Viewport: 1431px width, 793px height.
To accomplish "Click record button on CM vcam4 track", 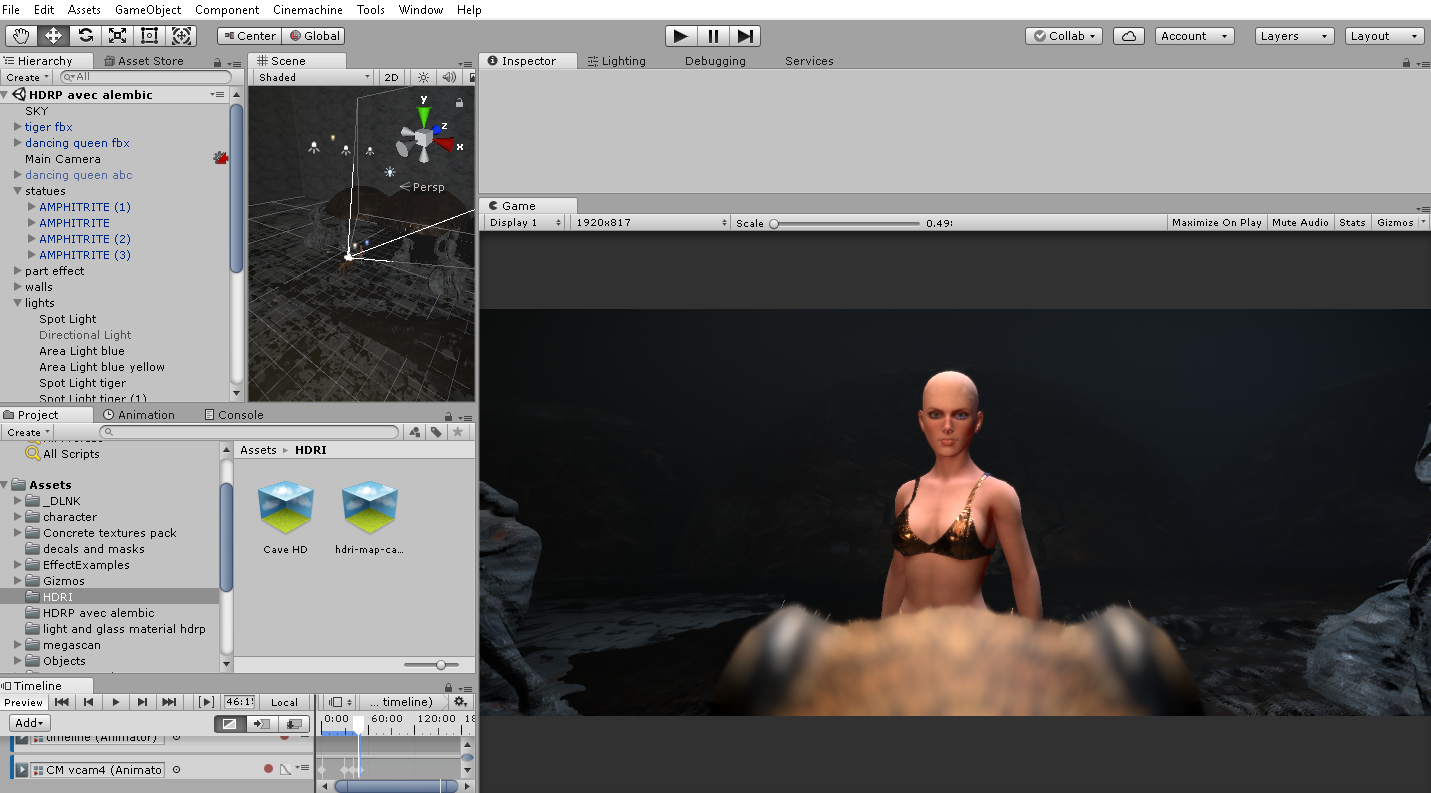I will coord(268,769).
